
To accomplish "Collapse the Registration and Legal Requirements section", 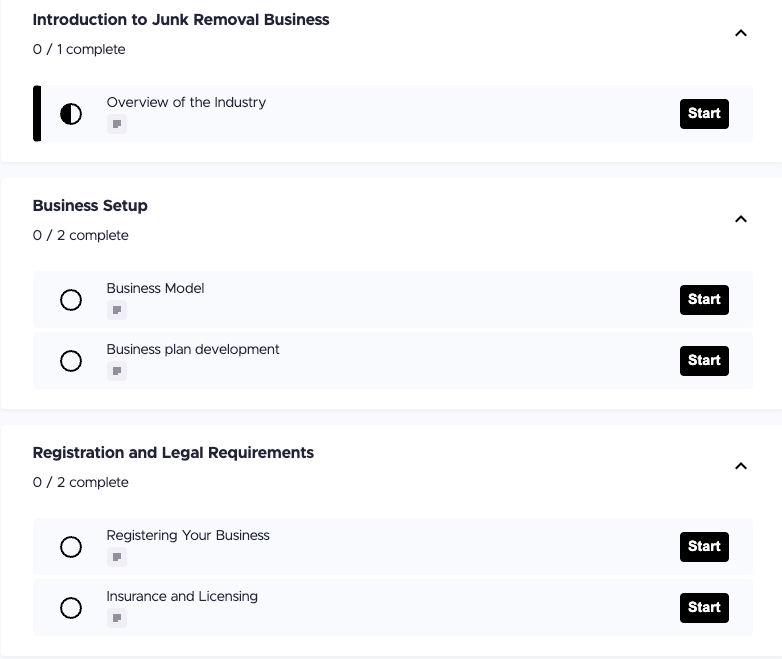I will click(x=741, y=466).
